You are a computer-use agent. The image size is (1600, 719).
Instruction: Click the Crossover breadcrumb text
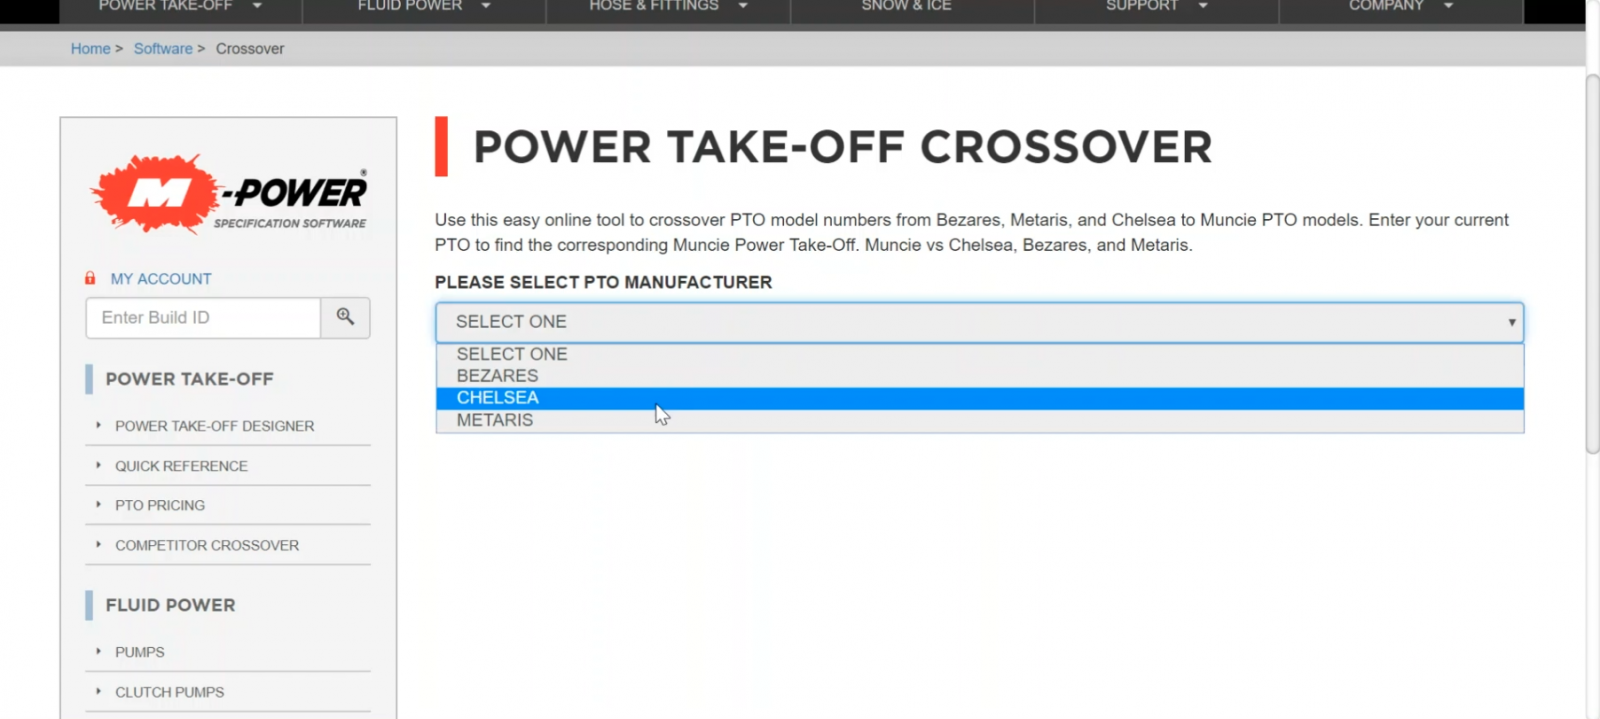(x=250, y=49)
